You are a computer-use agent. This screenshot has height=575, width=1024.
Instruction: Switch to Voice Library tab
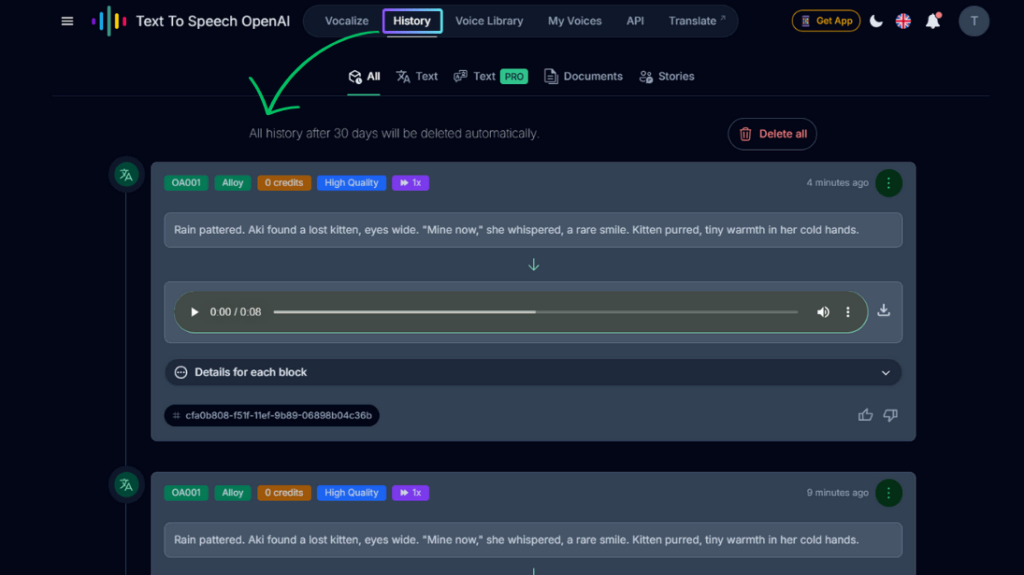489,21
